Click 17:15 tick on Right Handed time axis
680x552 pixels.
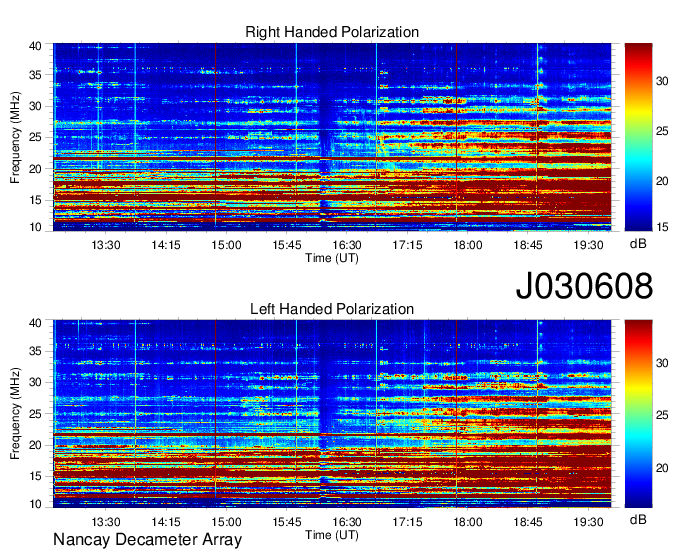pos(407,245)
